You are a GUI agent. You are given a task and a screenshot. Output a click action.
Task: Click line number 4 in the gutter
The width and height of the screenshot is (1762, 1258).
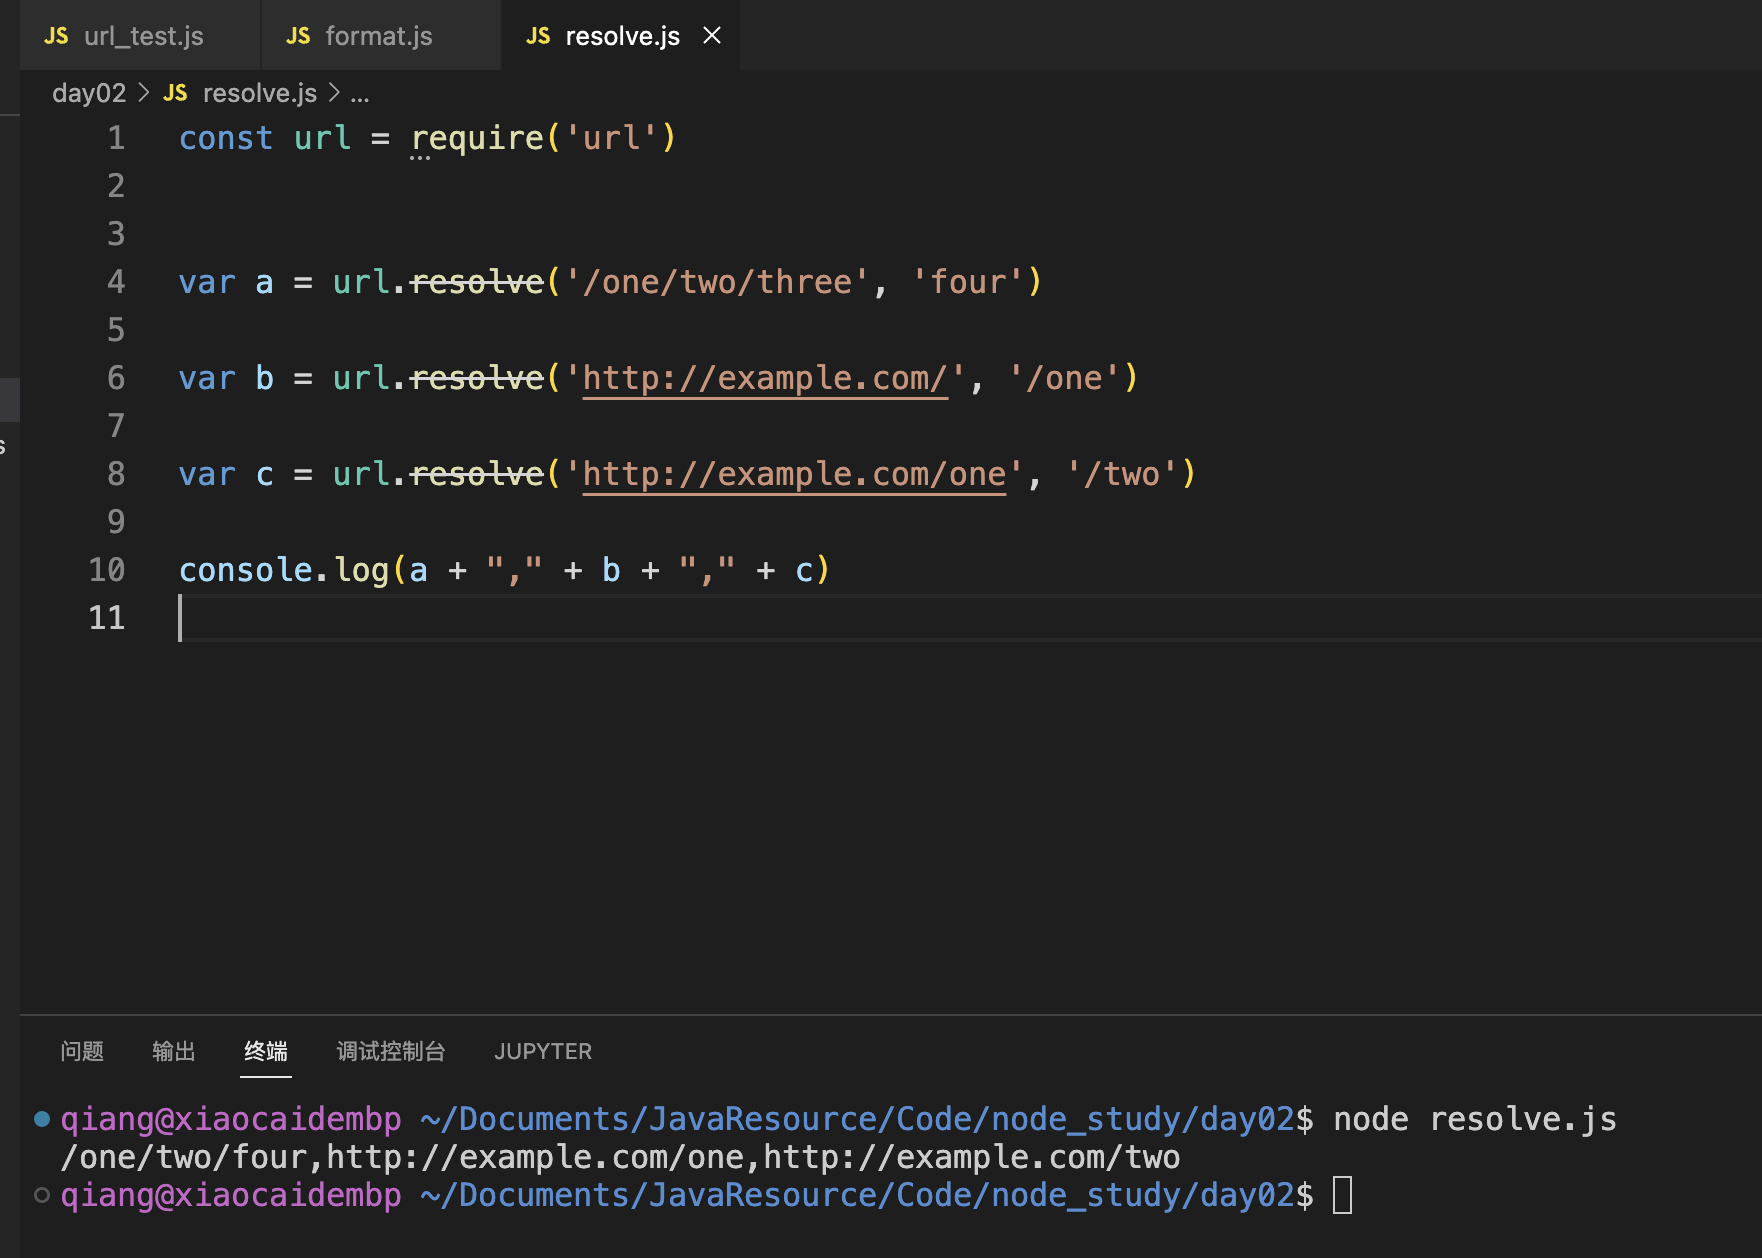click(x=116, y=282)
